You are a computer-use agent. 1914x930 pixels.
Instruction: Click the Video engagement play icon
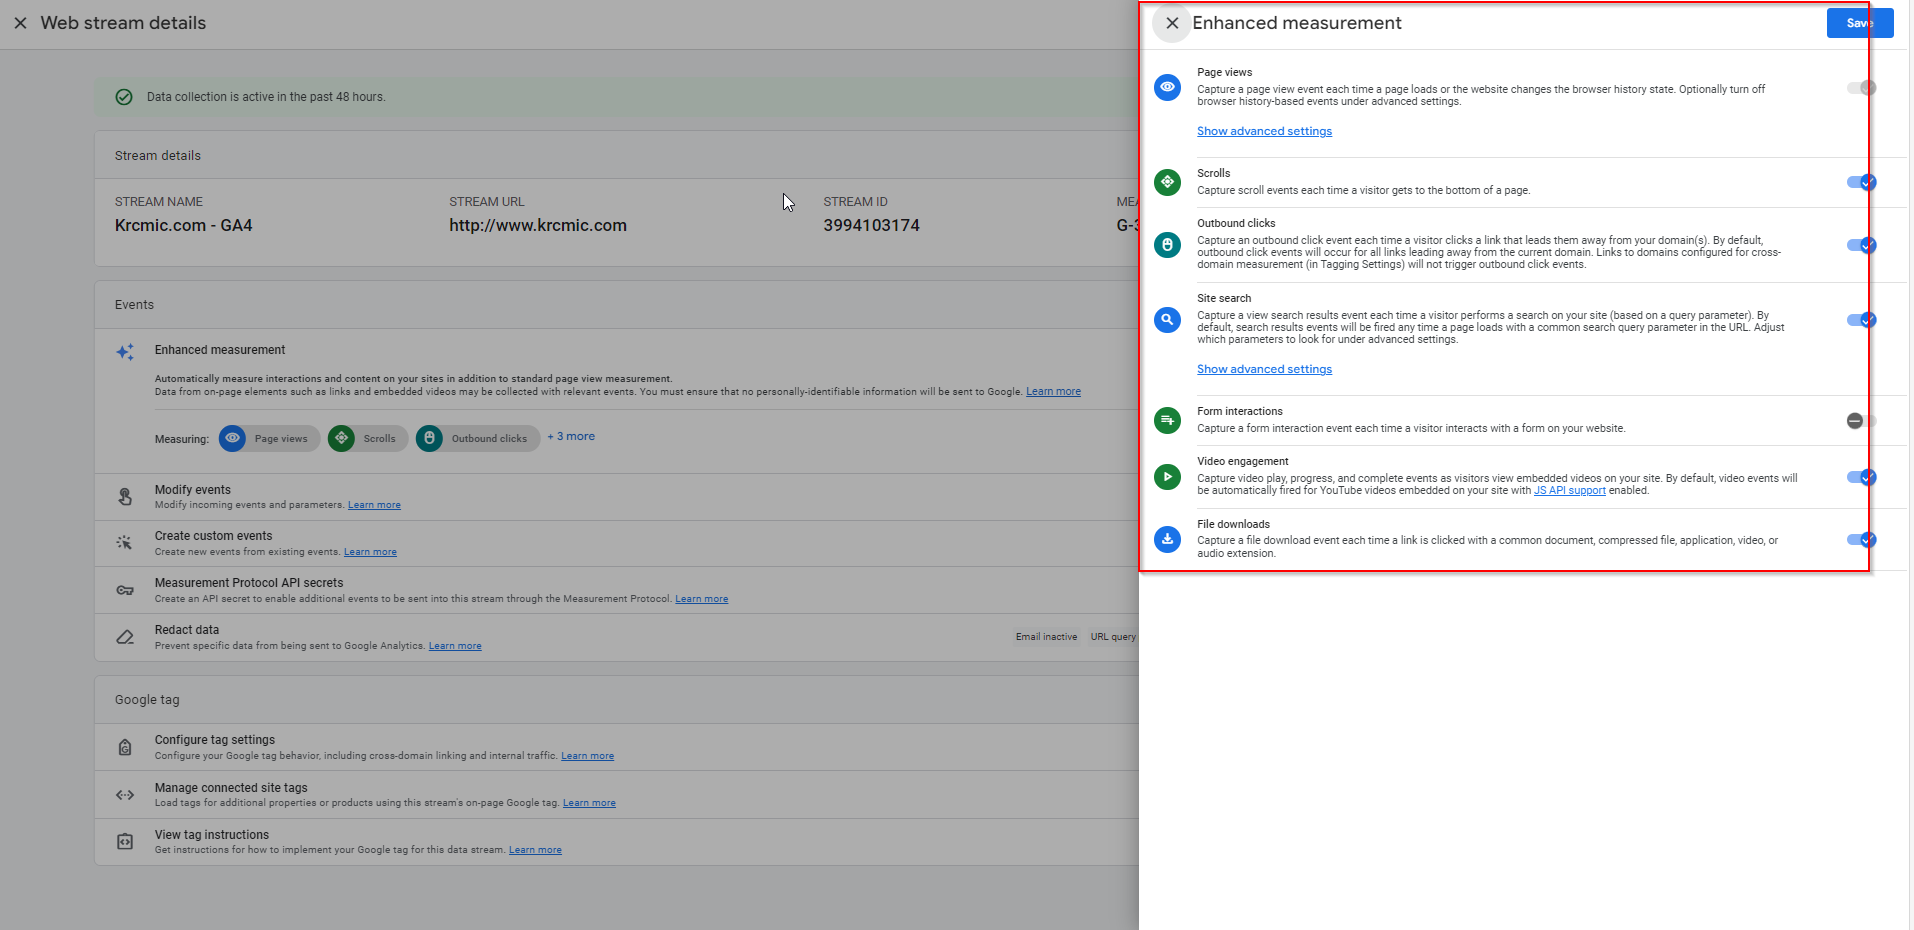[1167, 477]
